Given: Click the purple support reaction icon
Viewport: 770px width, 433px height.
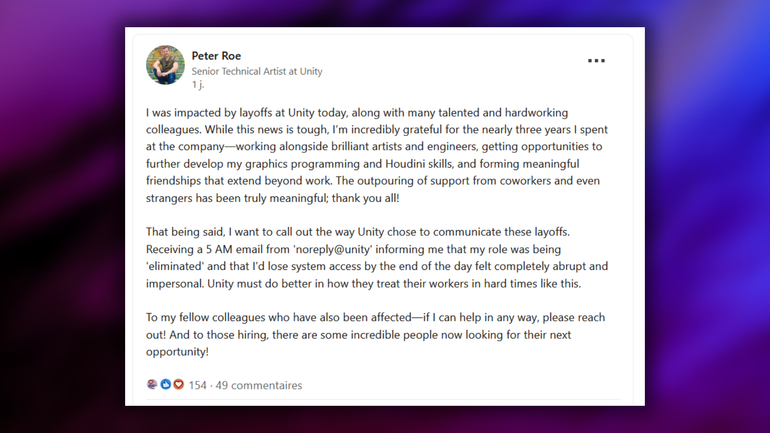Looking at the screenshot, I should (x=152, y=385).
